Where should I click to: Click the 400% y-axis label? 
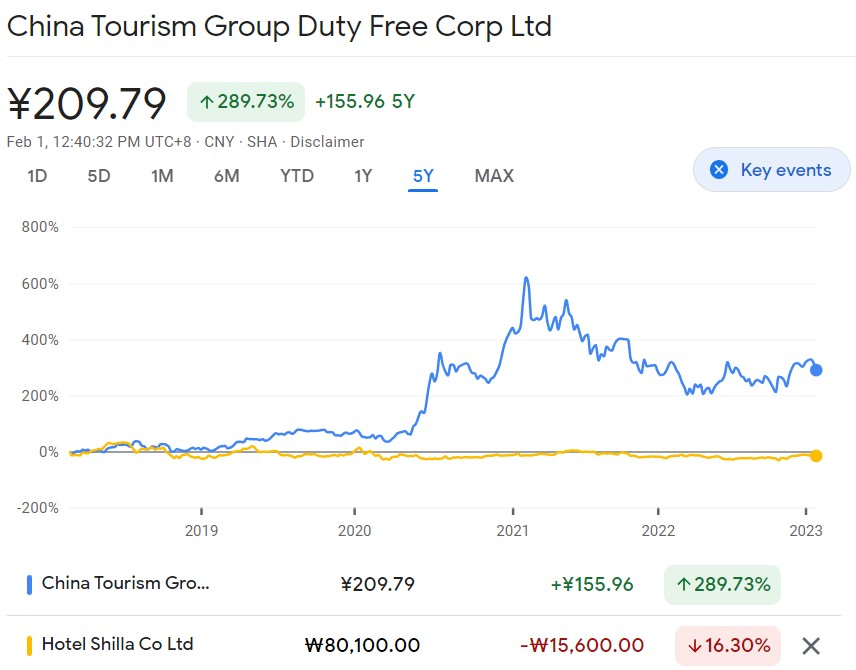pos(40,340)
